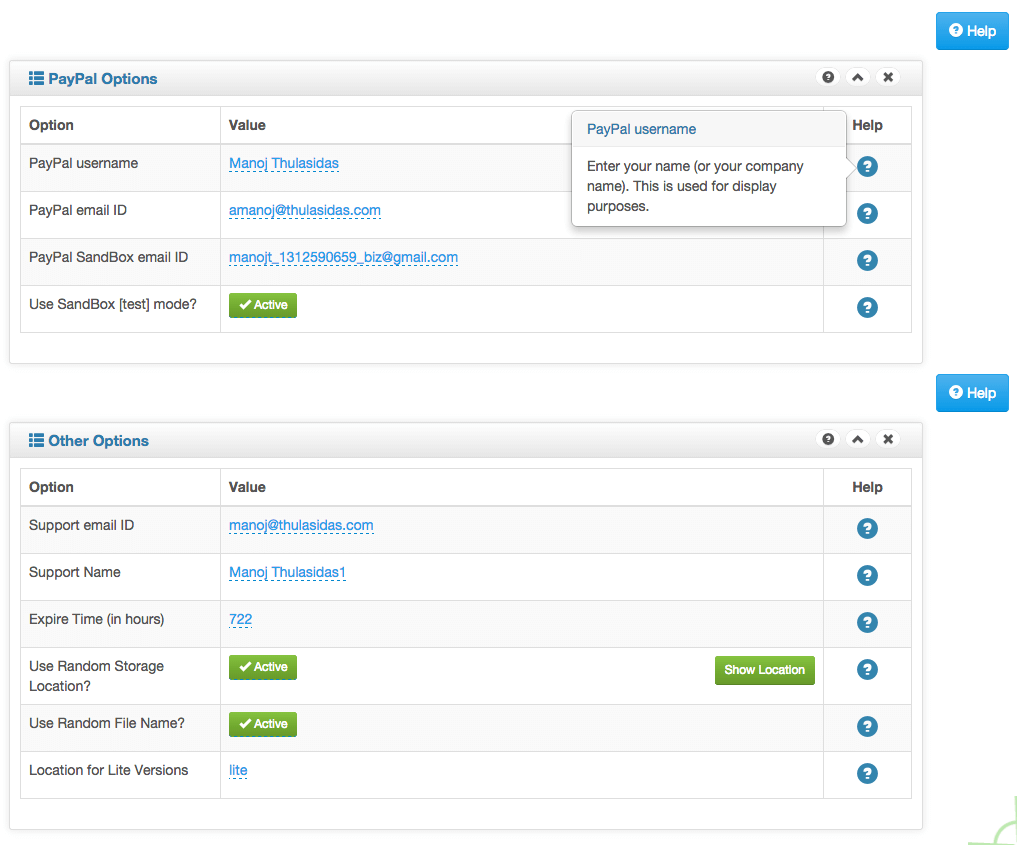Collapse the Other Options panel
This screenshot has height=845, width=1017.
coord(857,439)
